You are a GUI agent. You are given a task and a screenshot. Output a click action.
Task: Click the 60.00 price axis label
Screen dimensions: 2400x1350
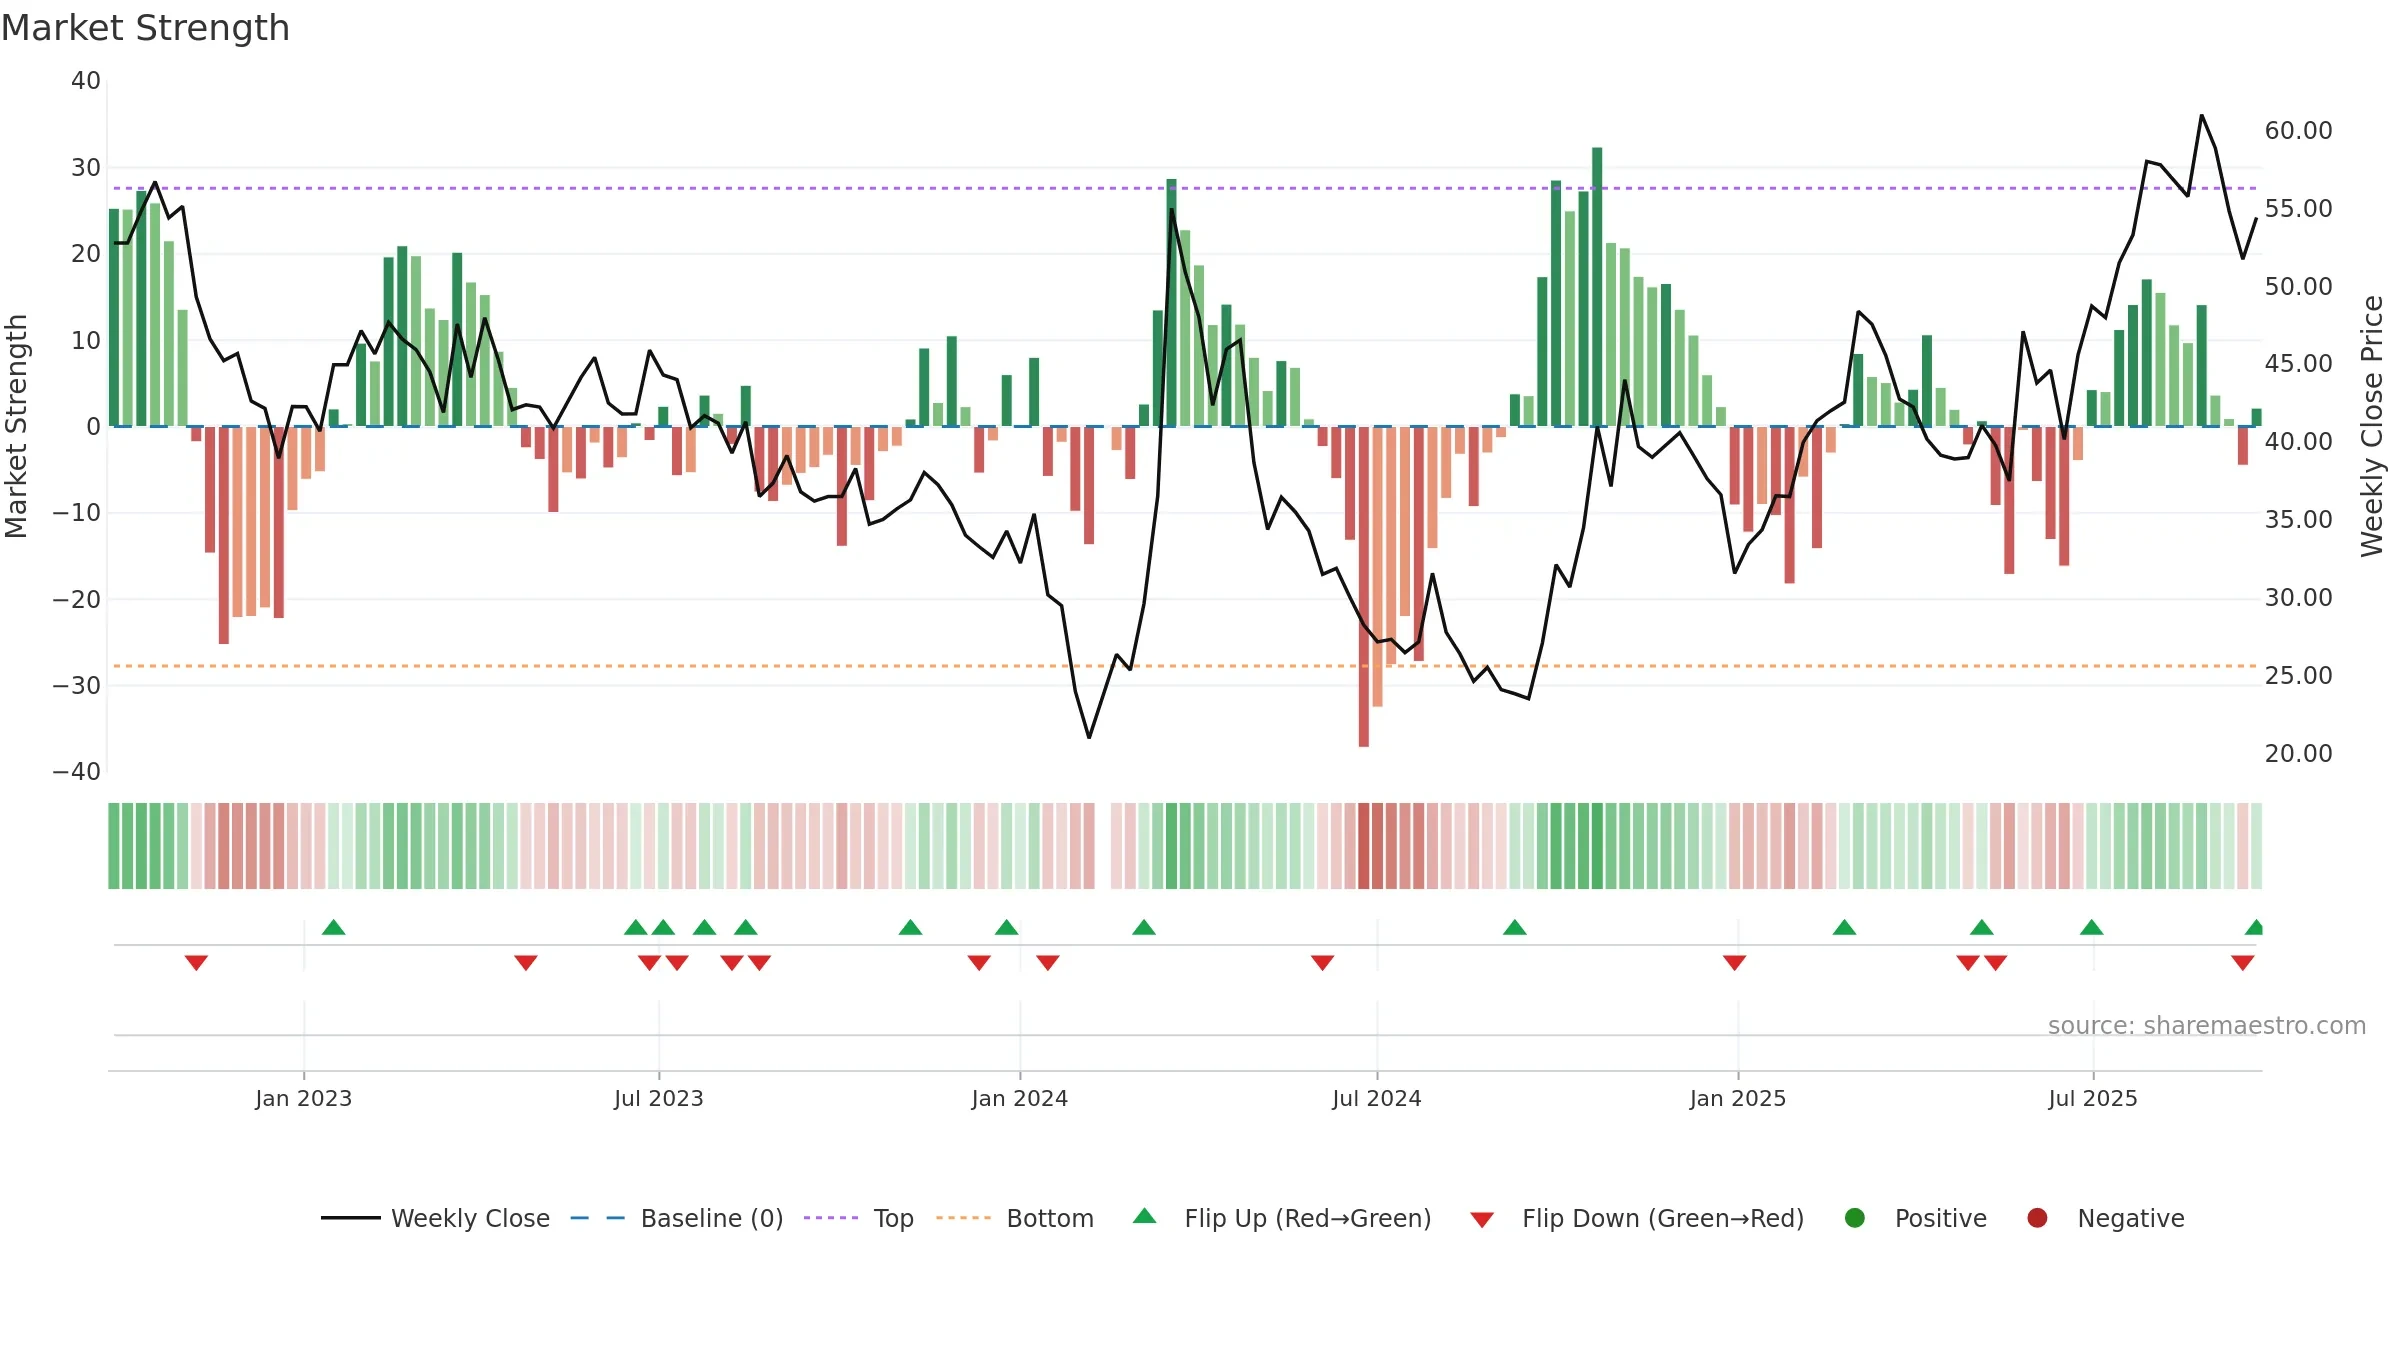2299,131
